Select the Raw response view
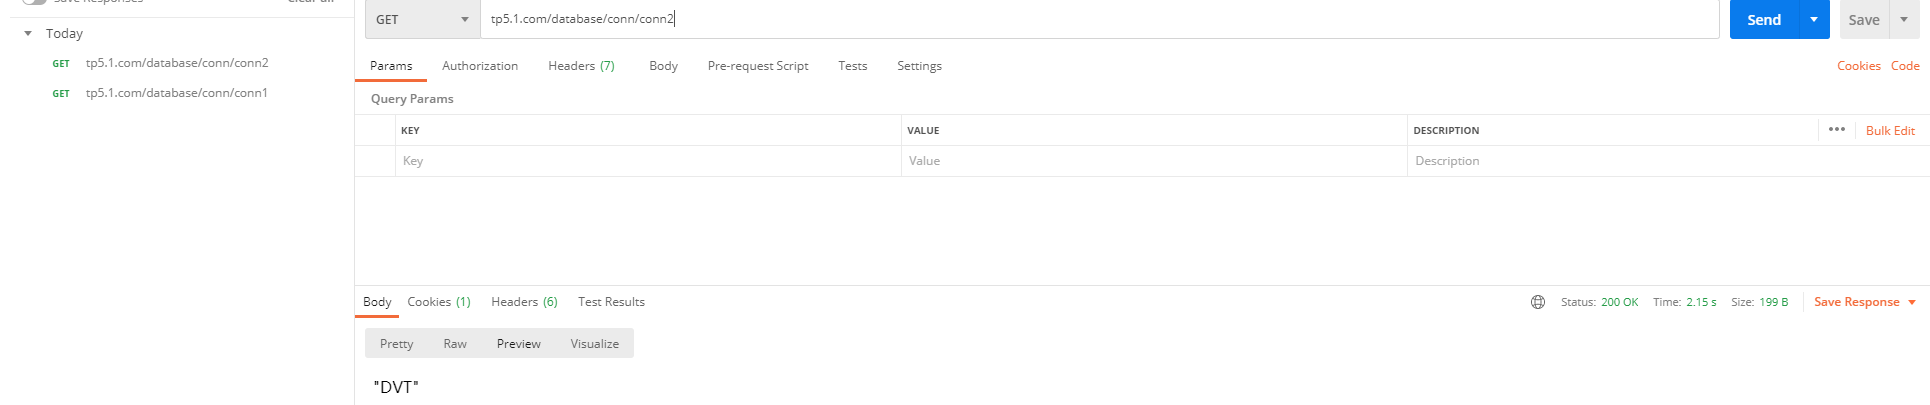Screen dimensions: 1930x405 [x=455, y=343]
